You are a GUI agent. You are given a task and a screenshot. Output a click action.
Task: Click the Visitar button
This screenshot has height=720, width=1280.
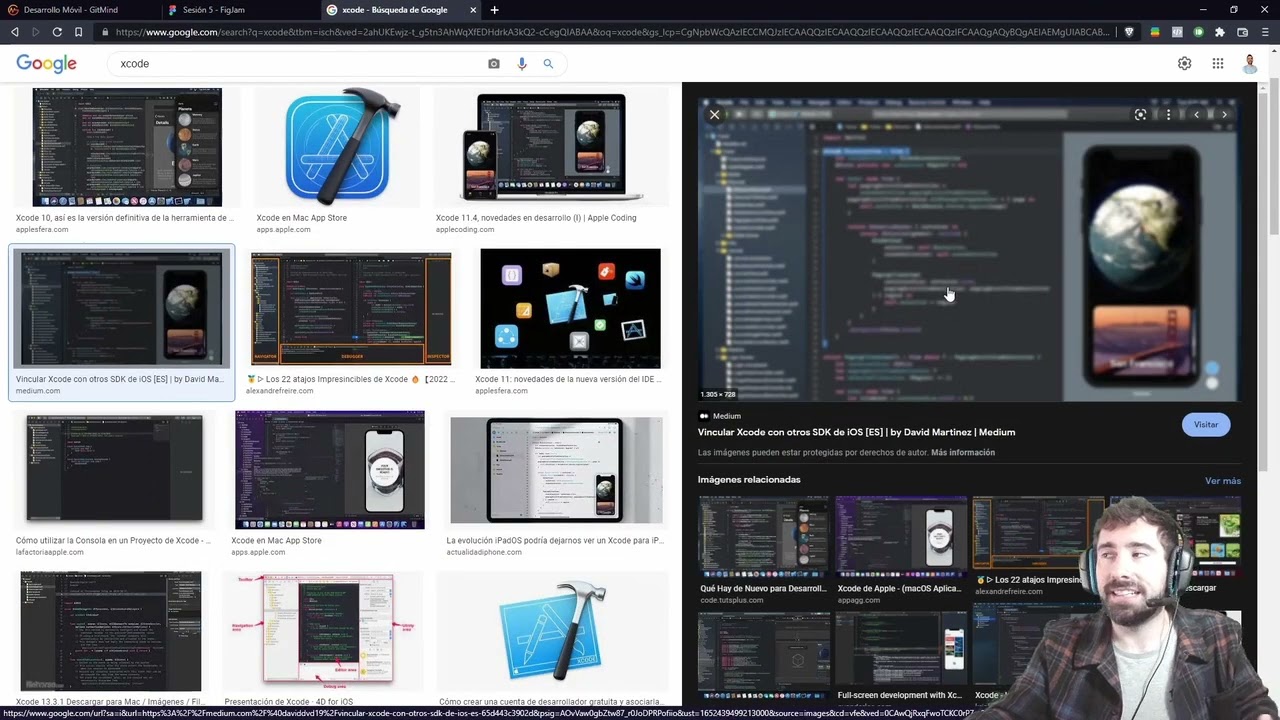click(1206, 425)
